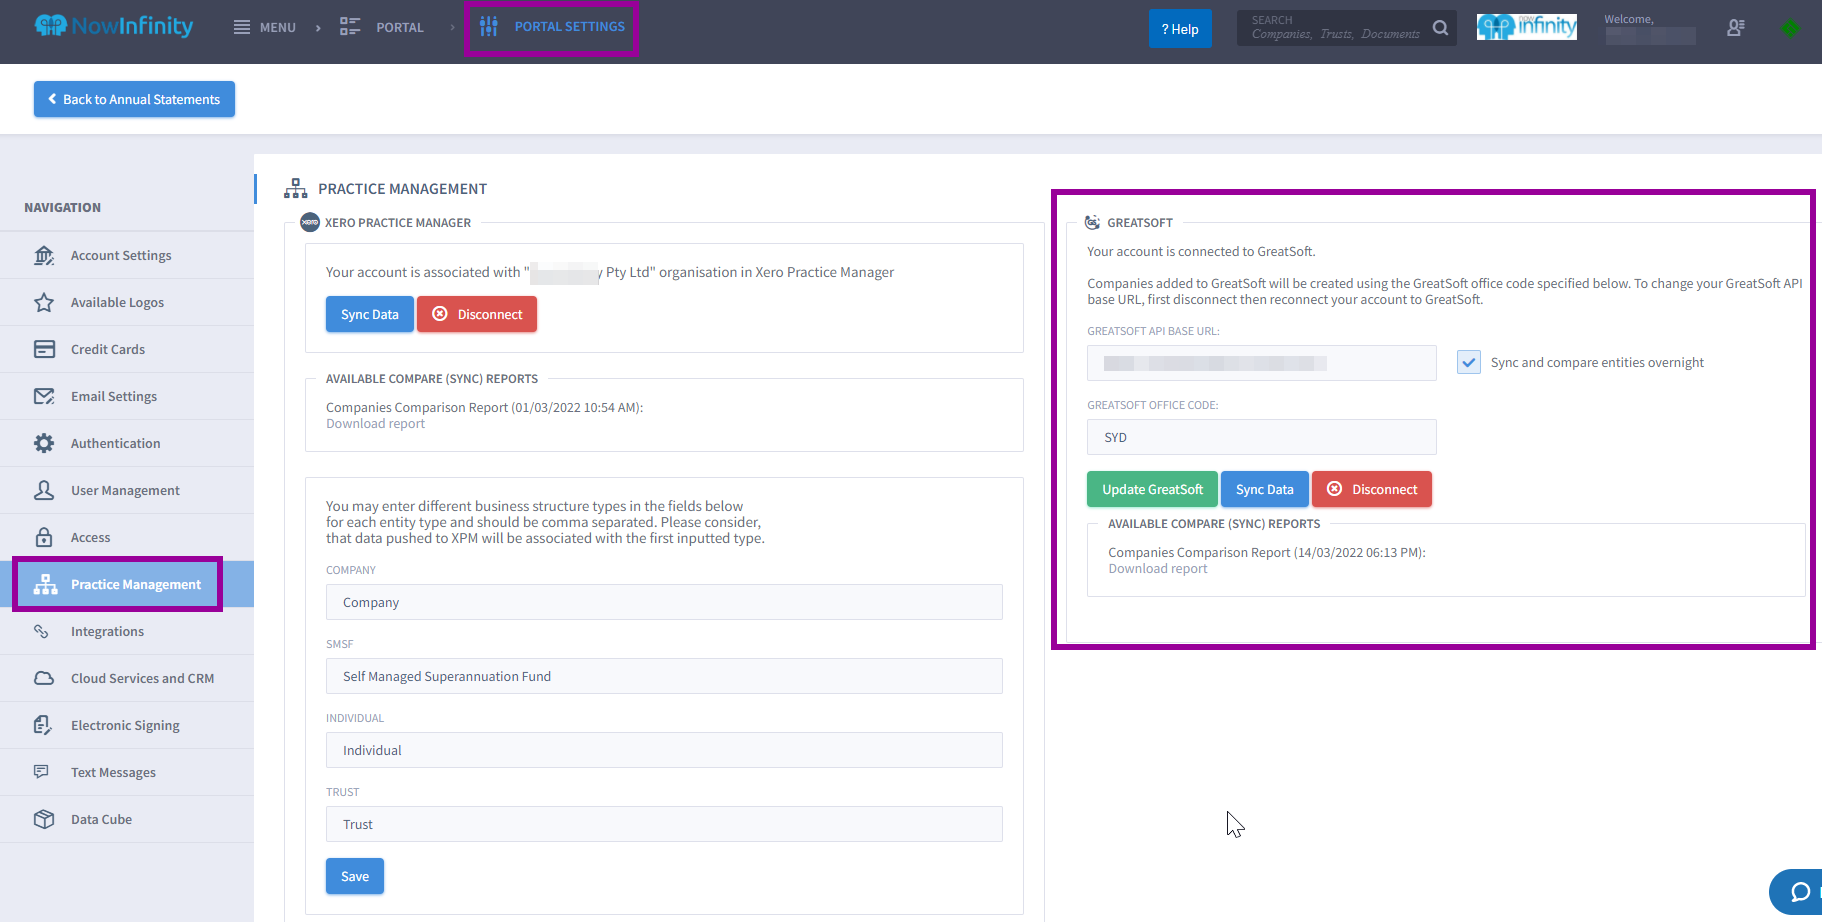Click the Practice Management heading icon
Viewport: 1822px width, 922px height.
296,188
